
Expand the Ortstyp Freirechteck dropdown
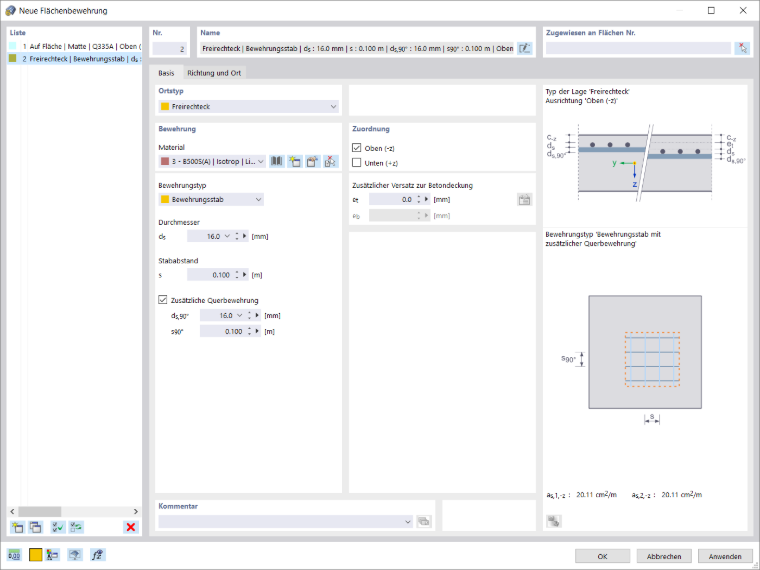[333, 107]
